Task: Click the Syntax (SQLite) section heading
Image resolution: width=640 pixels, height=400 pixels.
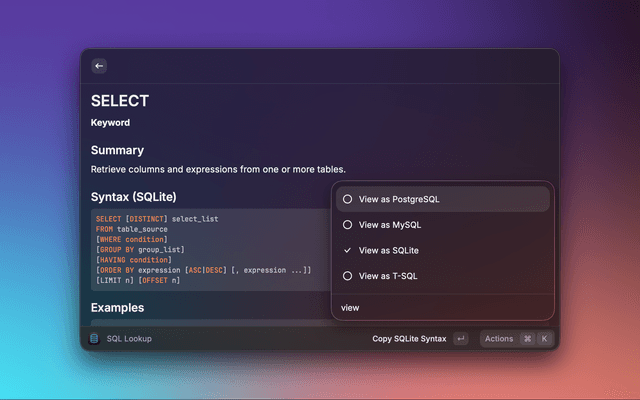Action: pos(134,197)
